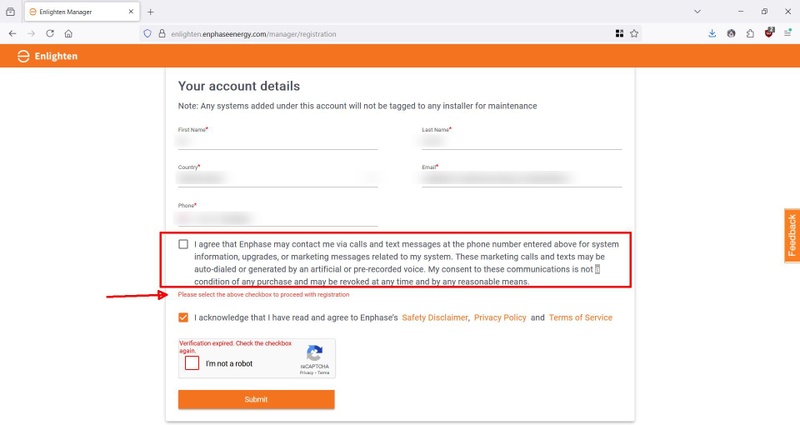Viewport: 800px width, 425px height.
Task: Open the Privacy Policy link
Action: [500, 318]
